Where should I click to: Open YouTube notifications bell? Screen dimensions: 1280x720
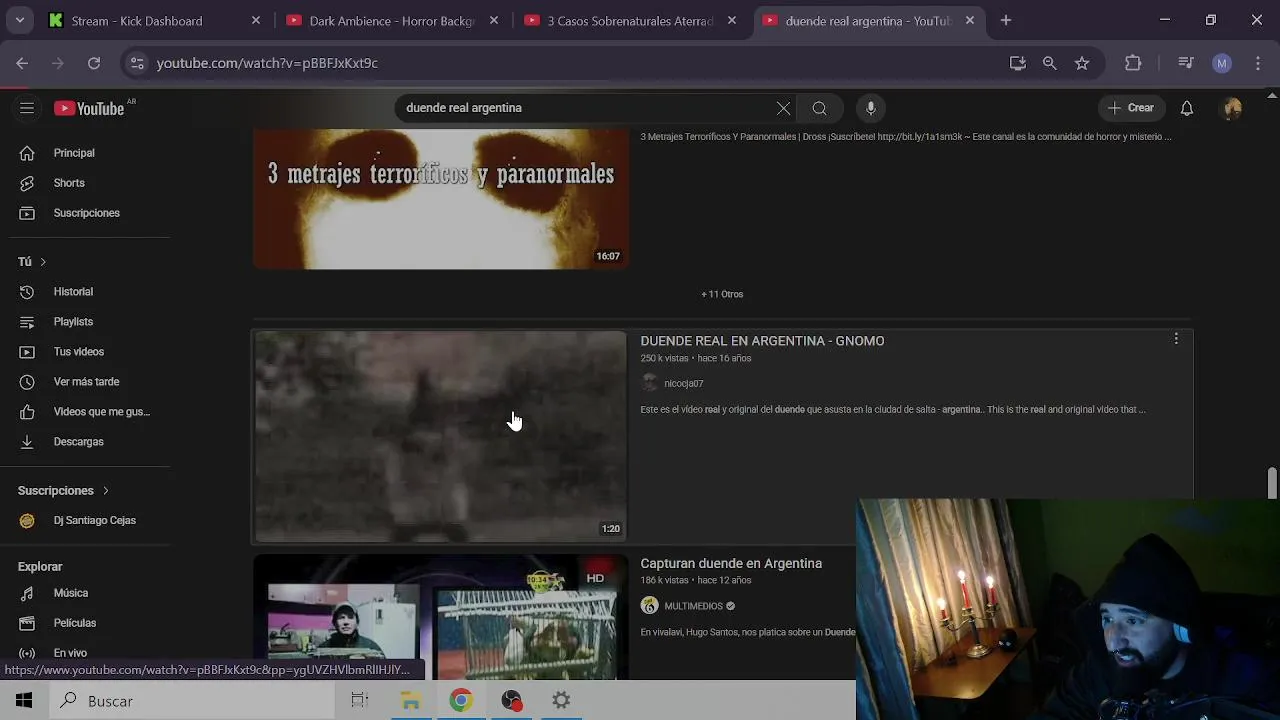tap(1187, 108)
